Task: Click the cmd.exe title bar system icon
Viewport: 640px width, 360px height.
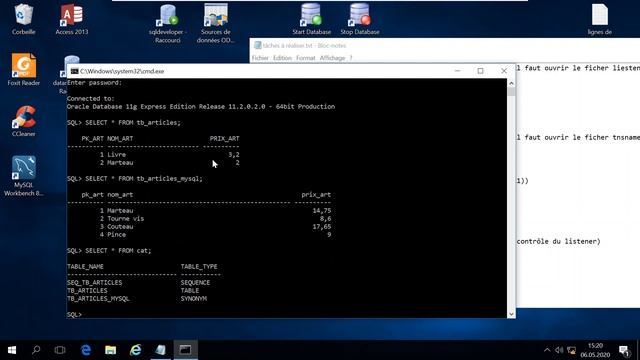Action: click(75, 71)
